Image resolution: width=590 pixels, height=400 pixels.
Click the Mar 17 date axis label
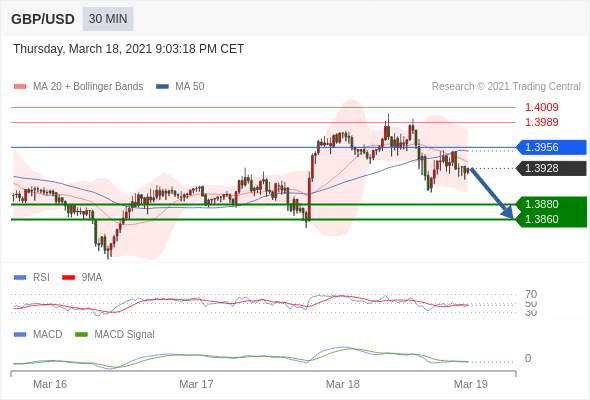[x=196, y=384]
